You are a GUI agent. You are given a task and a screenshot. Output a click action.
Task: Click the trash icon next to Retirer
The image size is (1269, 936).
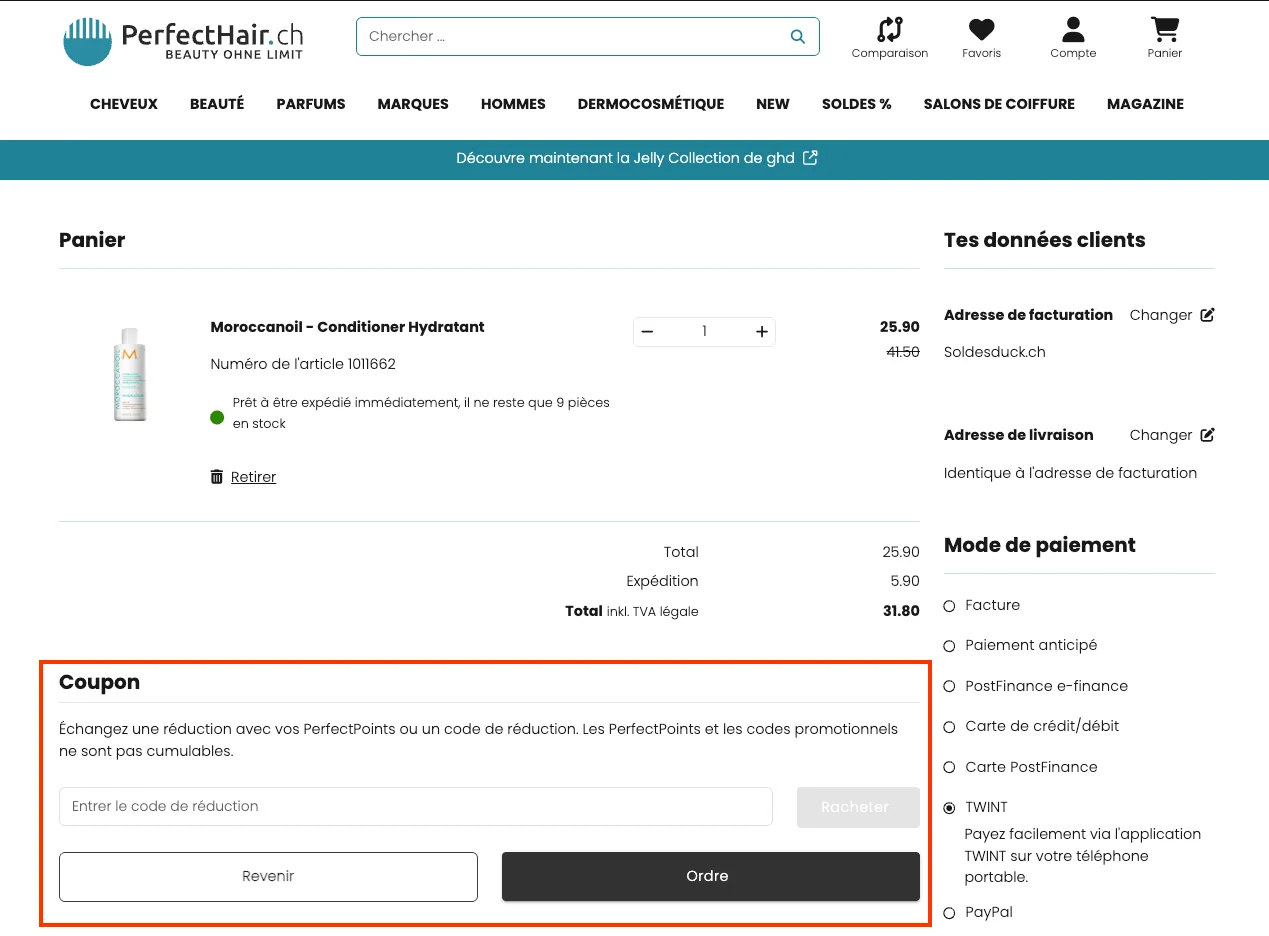pyautogui.click(x=217, y=477)
